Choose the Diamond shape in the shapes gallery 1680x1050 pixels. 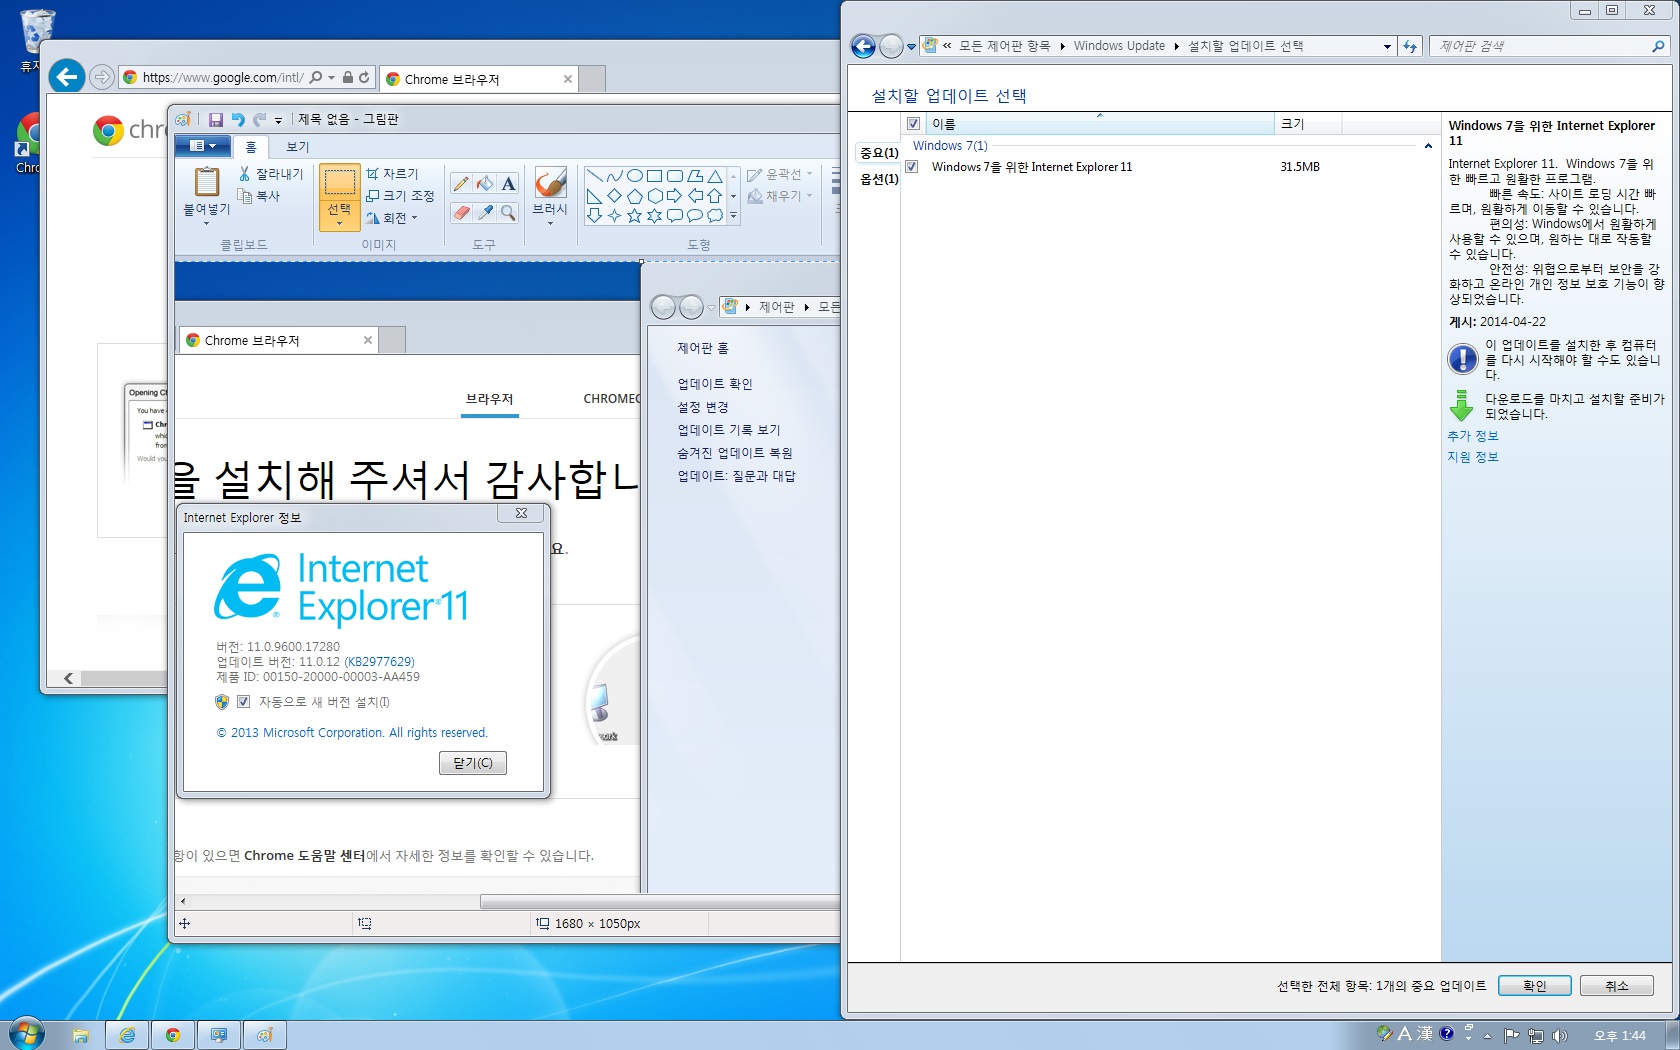click(615, 196)
